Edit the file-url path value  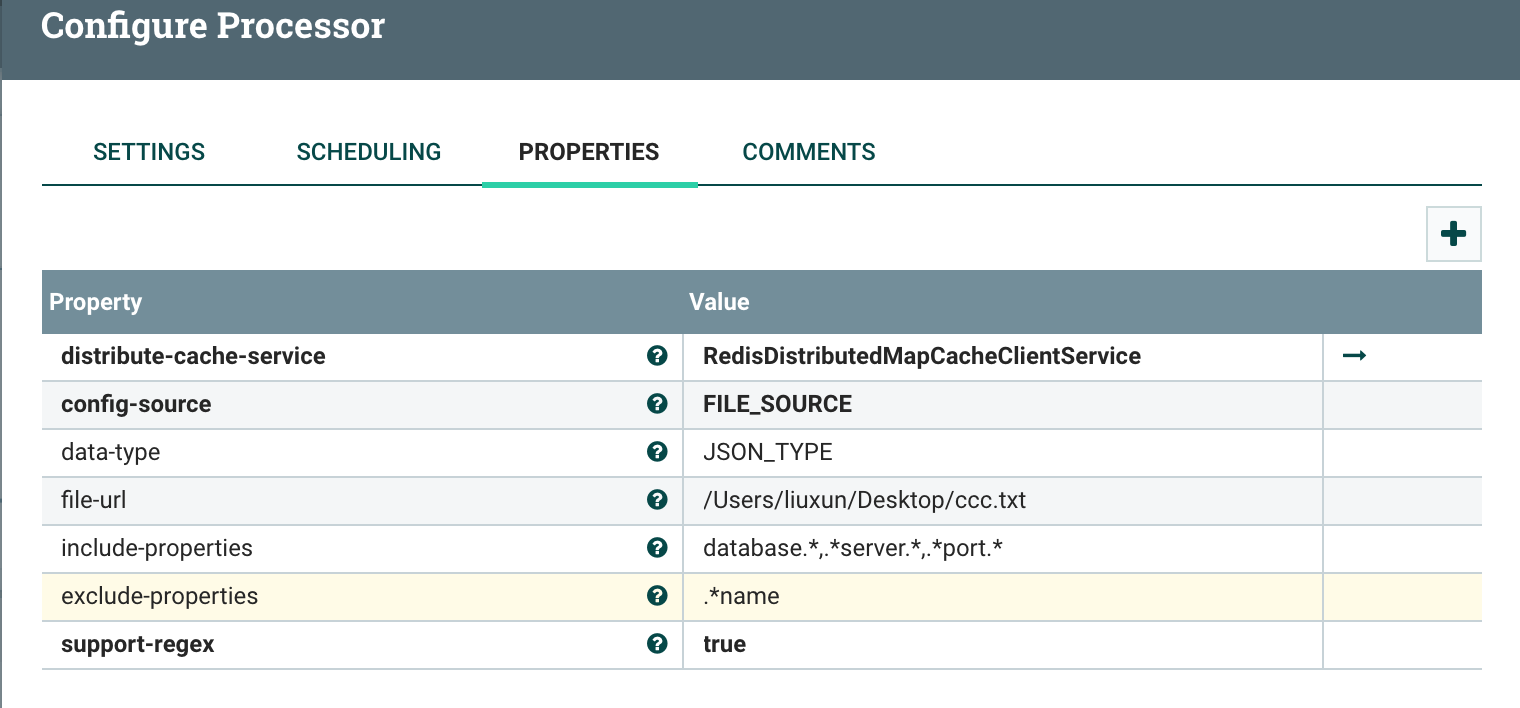coord(864,500)
